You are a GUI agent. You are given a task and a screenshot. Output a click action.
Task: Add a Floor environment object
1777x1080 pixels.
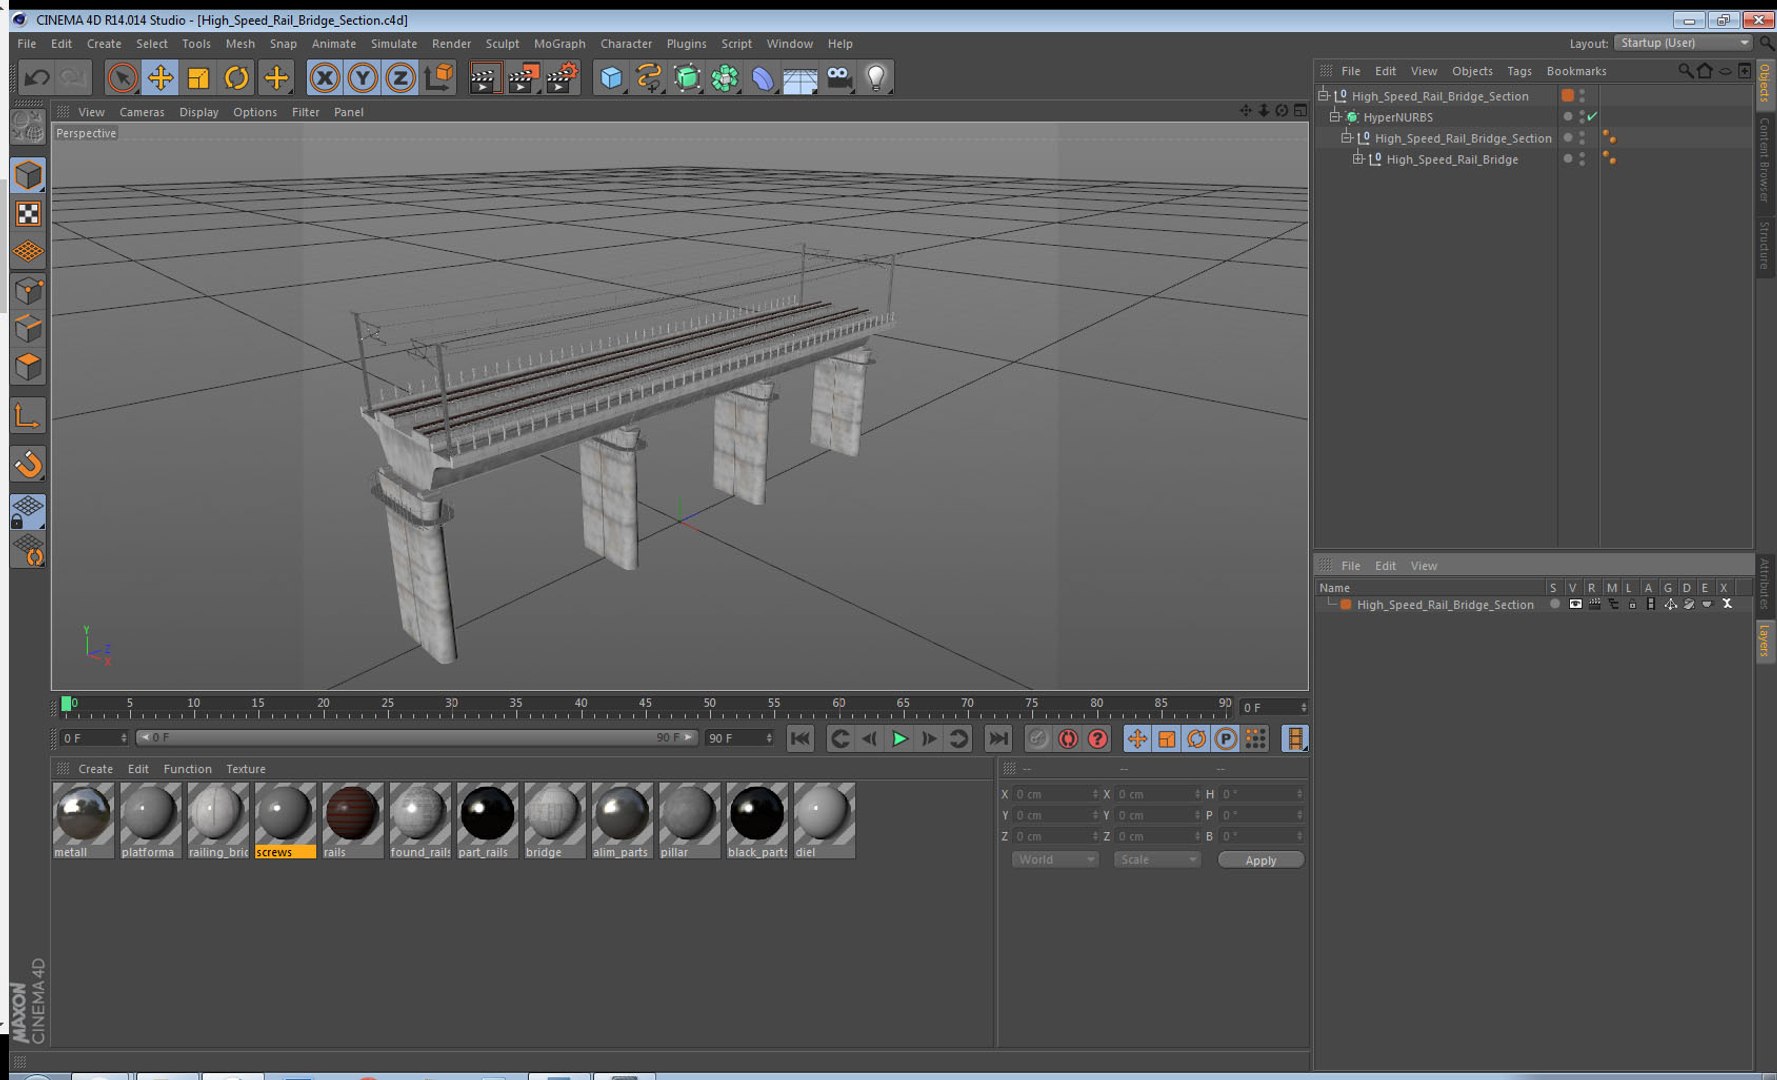[x=800, y=77]
